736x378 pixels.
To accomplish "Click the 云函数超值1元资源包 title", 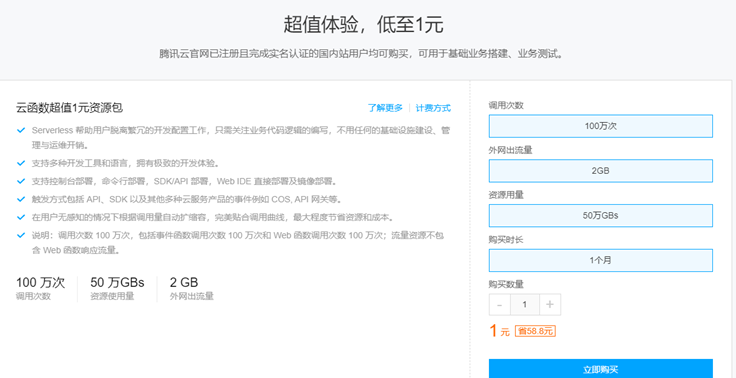I will point(69,108).
